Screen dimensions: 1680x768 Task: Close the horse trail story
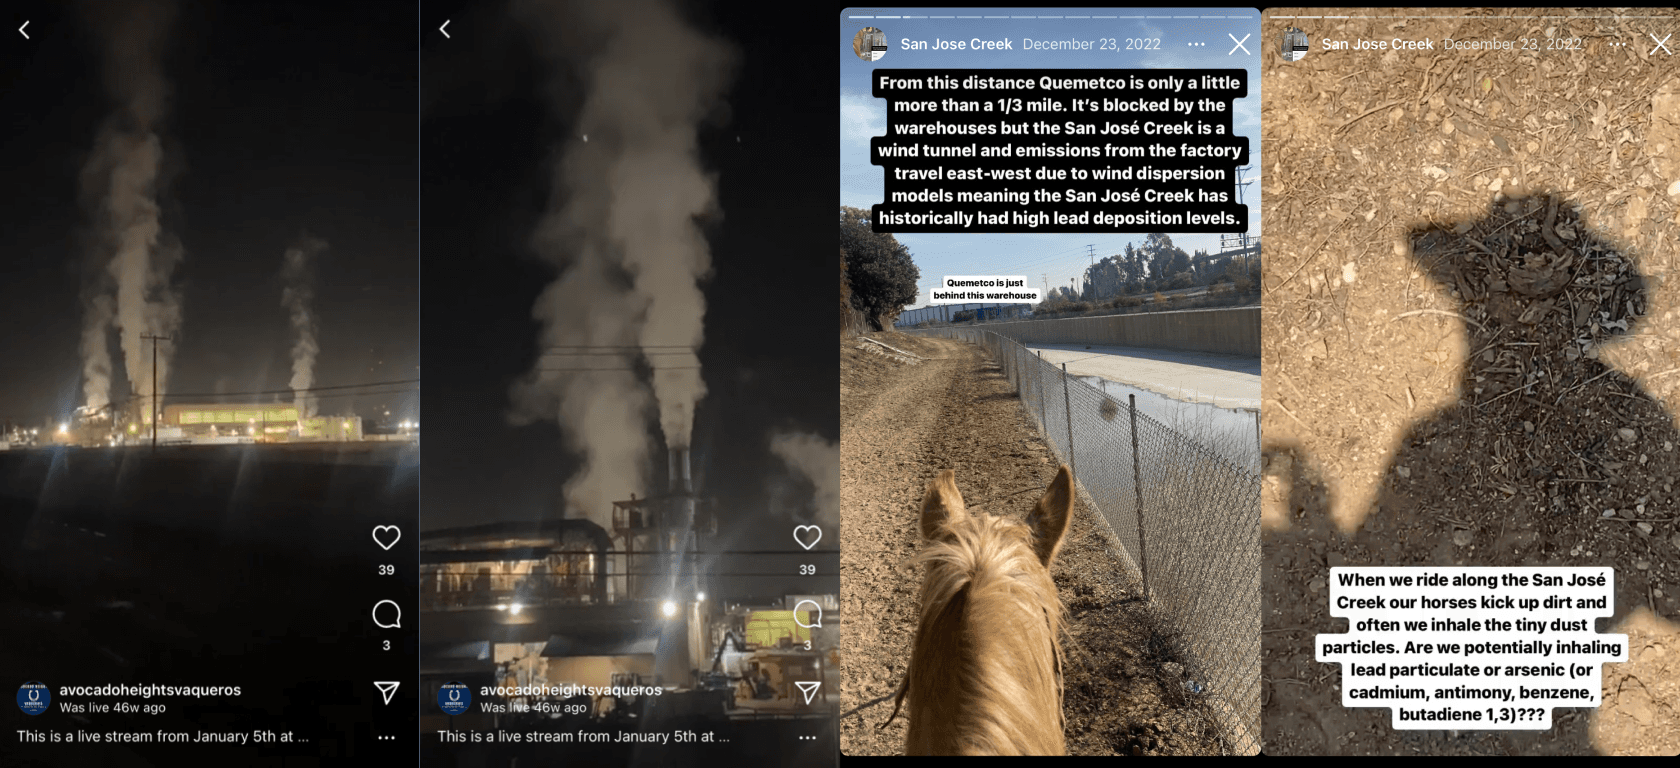[x=1239, y=44]
